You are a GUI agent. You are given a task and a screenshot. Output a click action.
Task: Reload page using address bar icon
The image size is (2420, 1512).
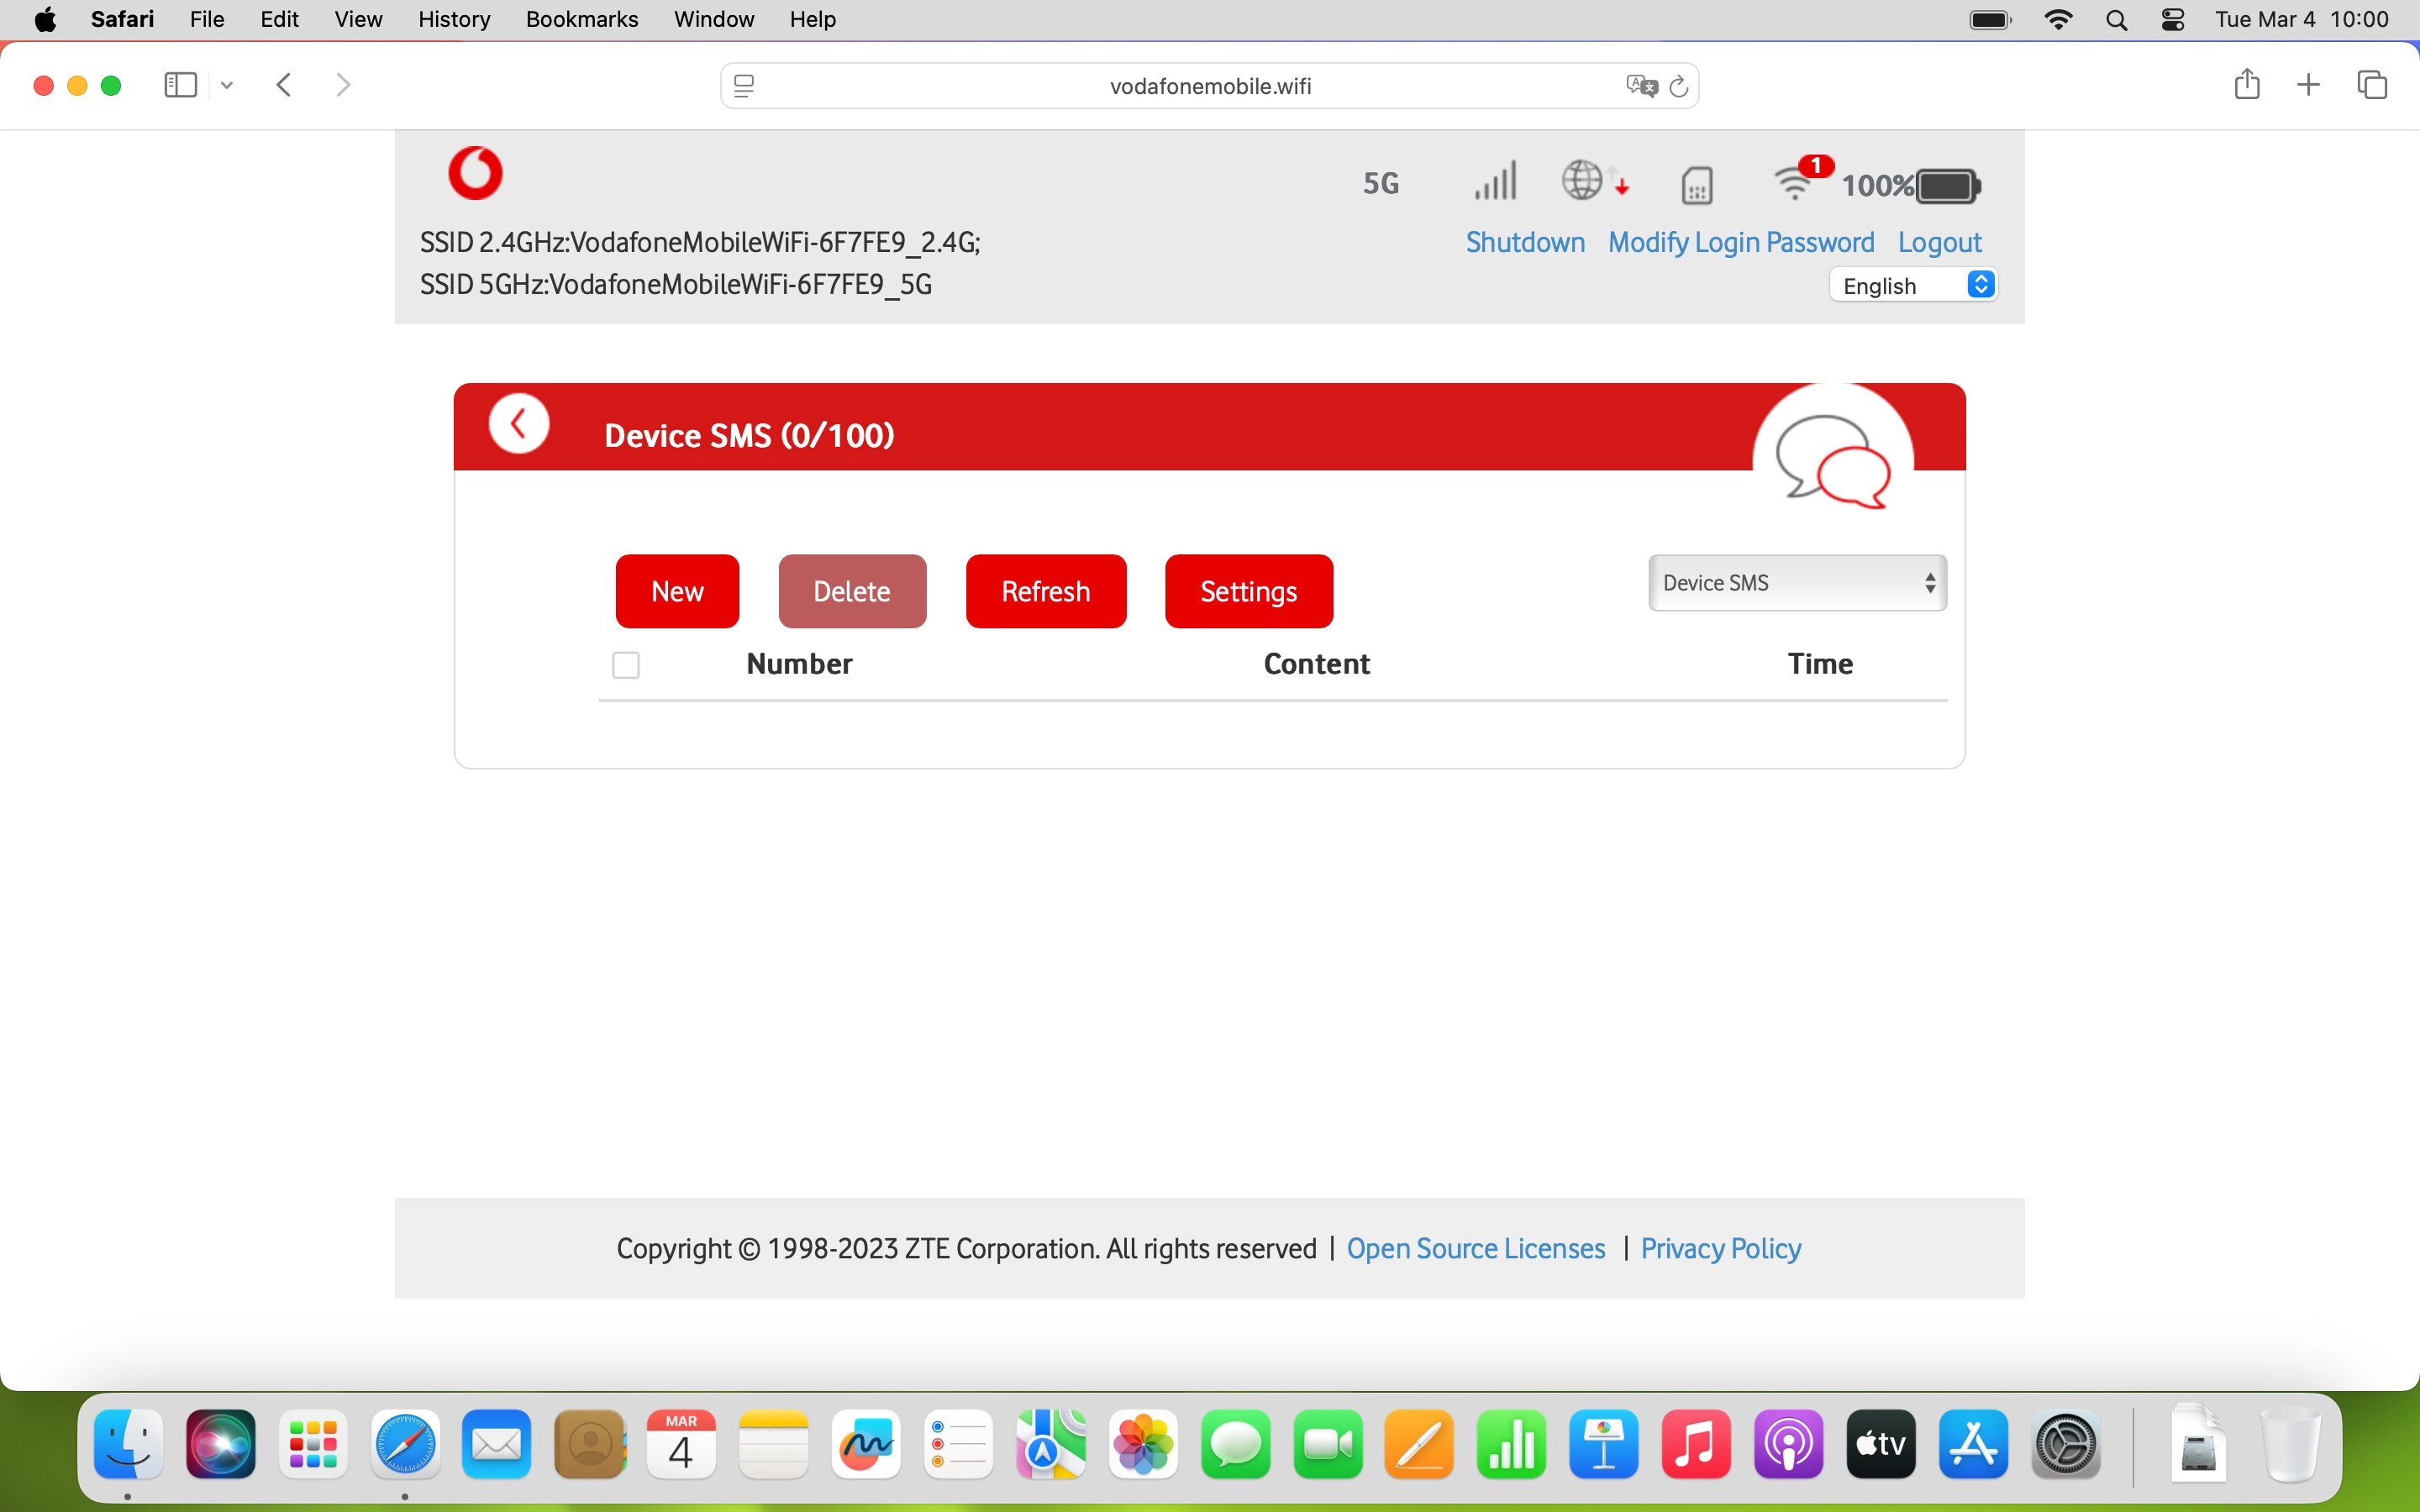1680,86
